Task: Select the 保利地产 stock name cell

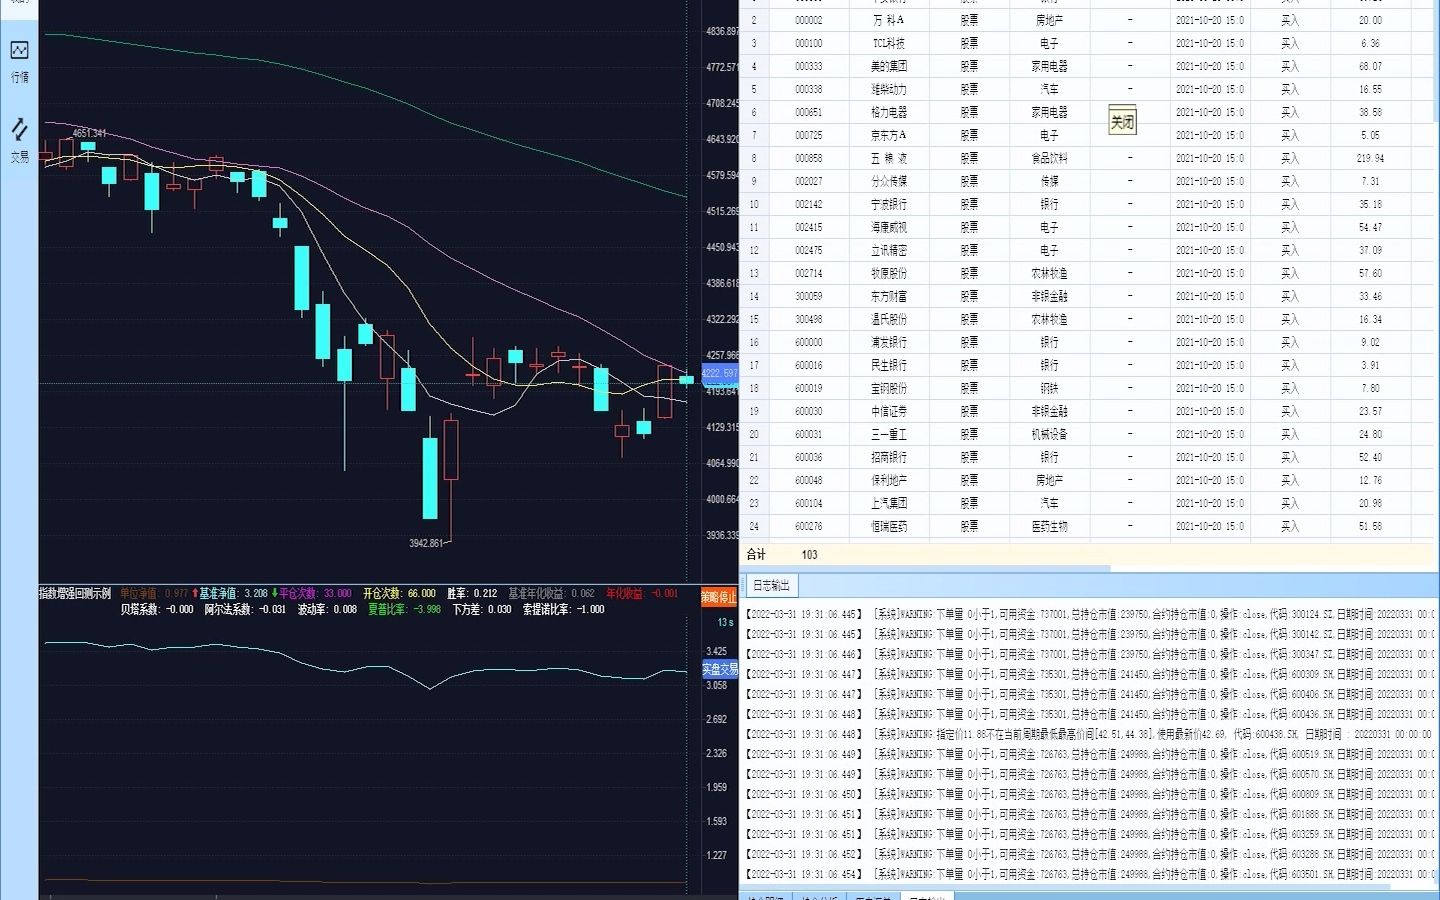Action: click(888, 480)
